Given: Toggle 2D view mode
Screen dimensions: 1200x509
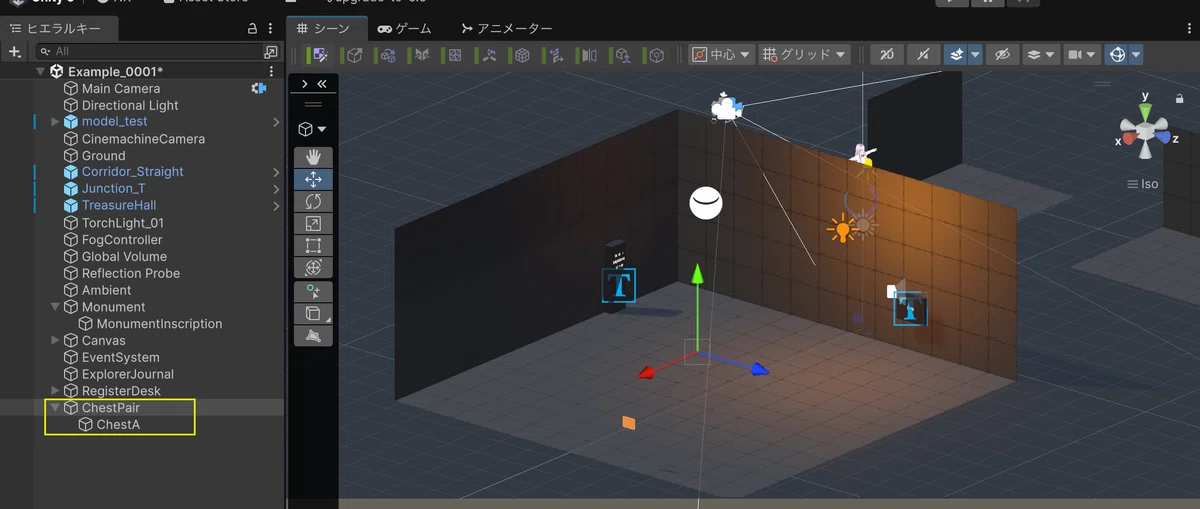Looking at the screenshot, I should coord(886,55).
